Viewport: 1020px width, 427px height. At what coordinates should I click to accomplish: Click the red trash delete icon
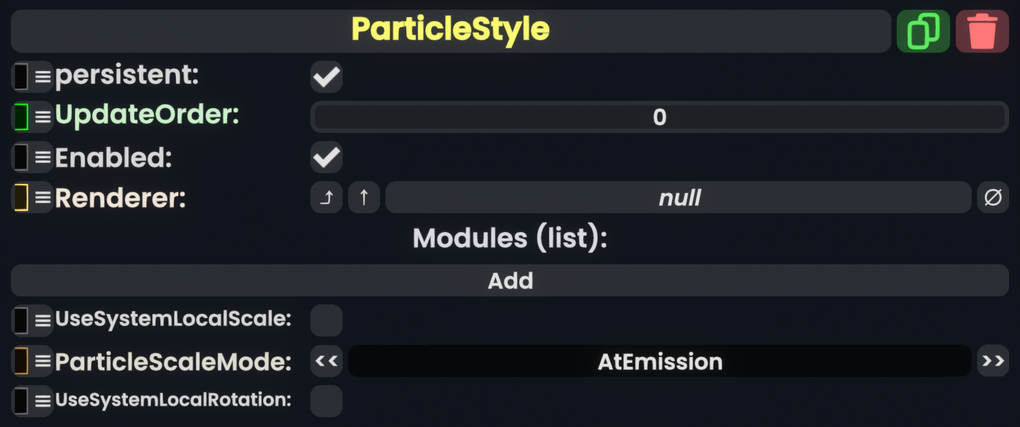pos(982,31)
